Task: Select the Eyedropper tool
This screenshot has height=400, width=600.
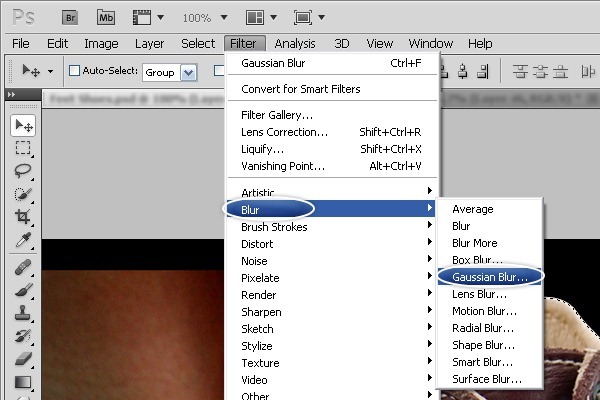Action: point(23,241)
